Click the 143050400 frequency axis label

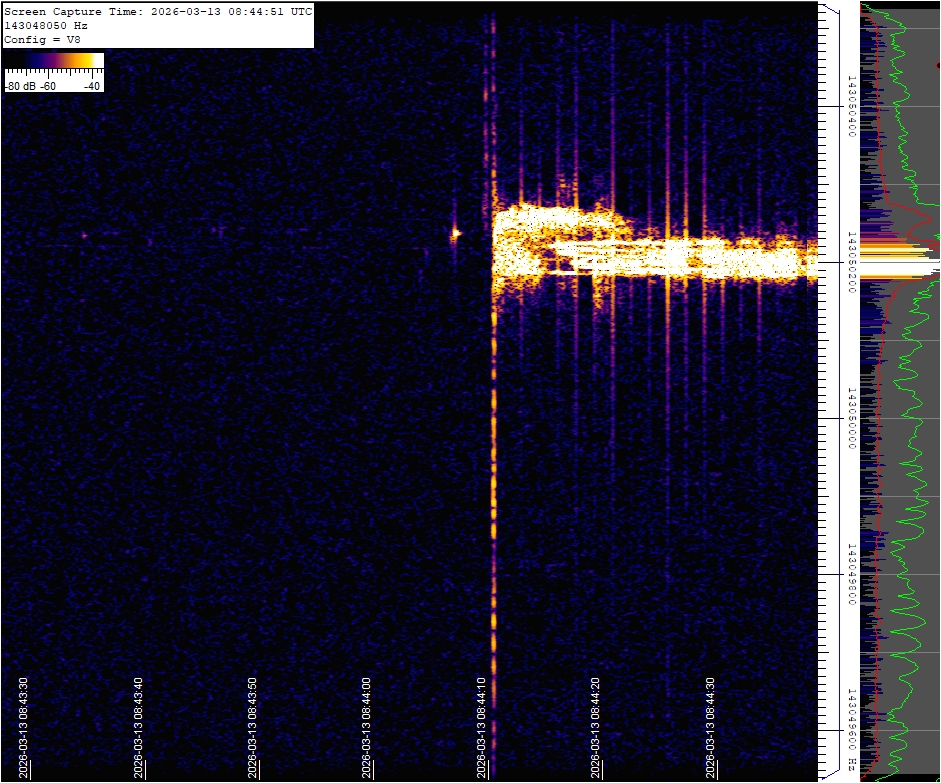click(x=852, y=105)
